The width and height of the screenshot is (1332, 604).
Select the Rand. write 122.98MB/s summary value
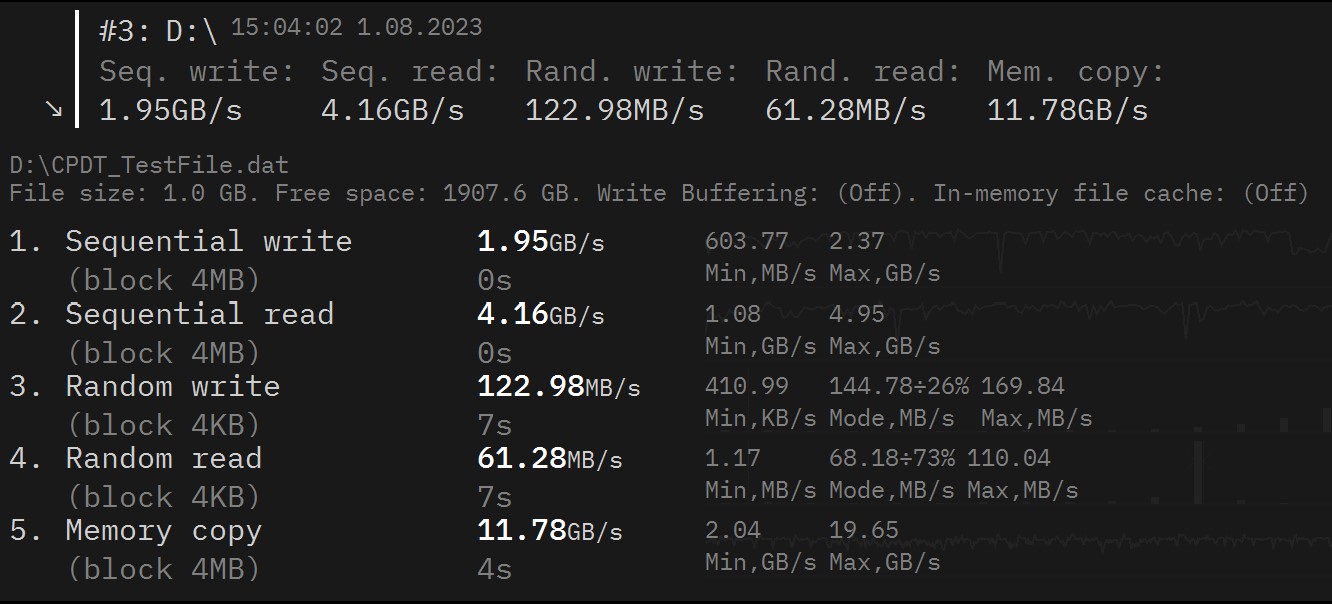614,110
